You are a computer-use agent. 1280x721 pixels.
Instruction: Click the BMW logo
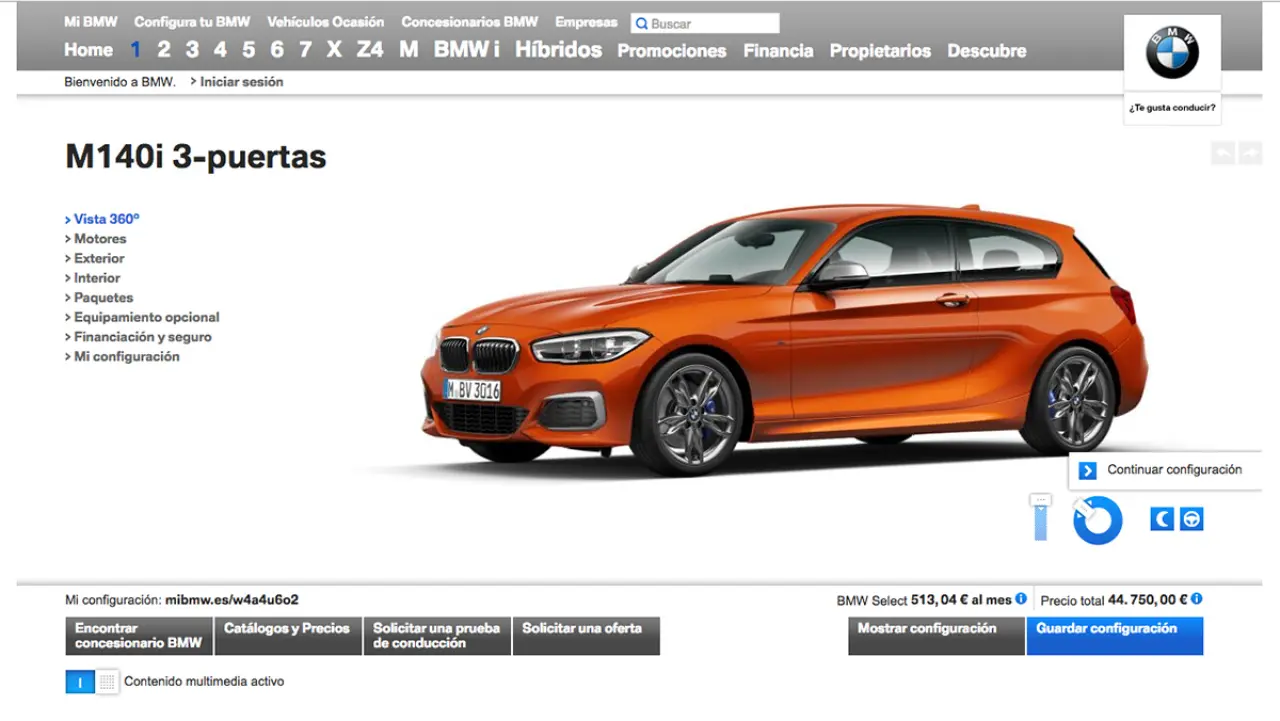1172,54
